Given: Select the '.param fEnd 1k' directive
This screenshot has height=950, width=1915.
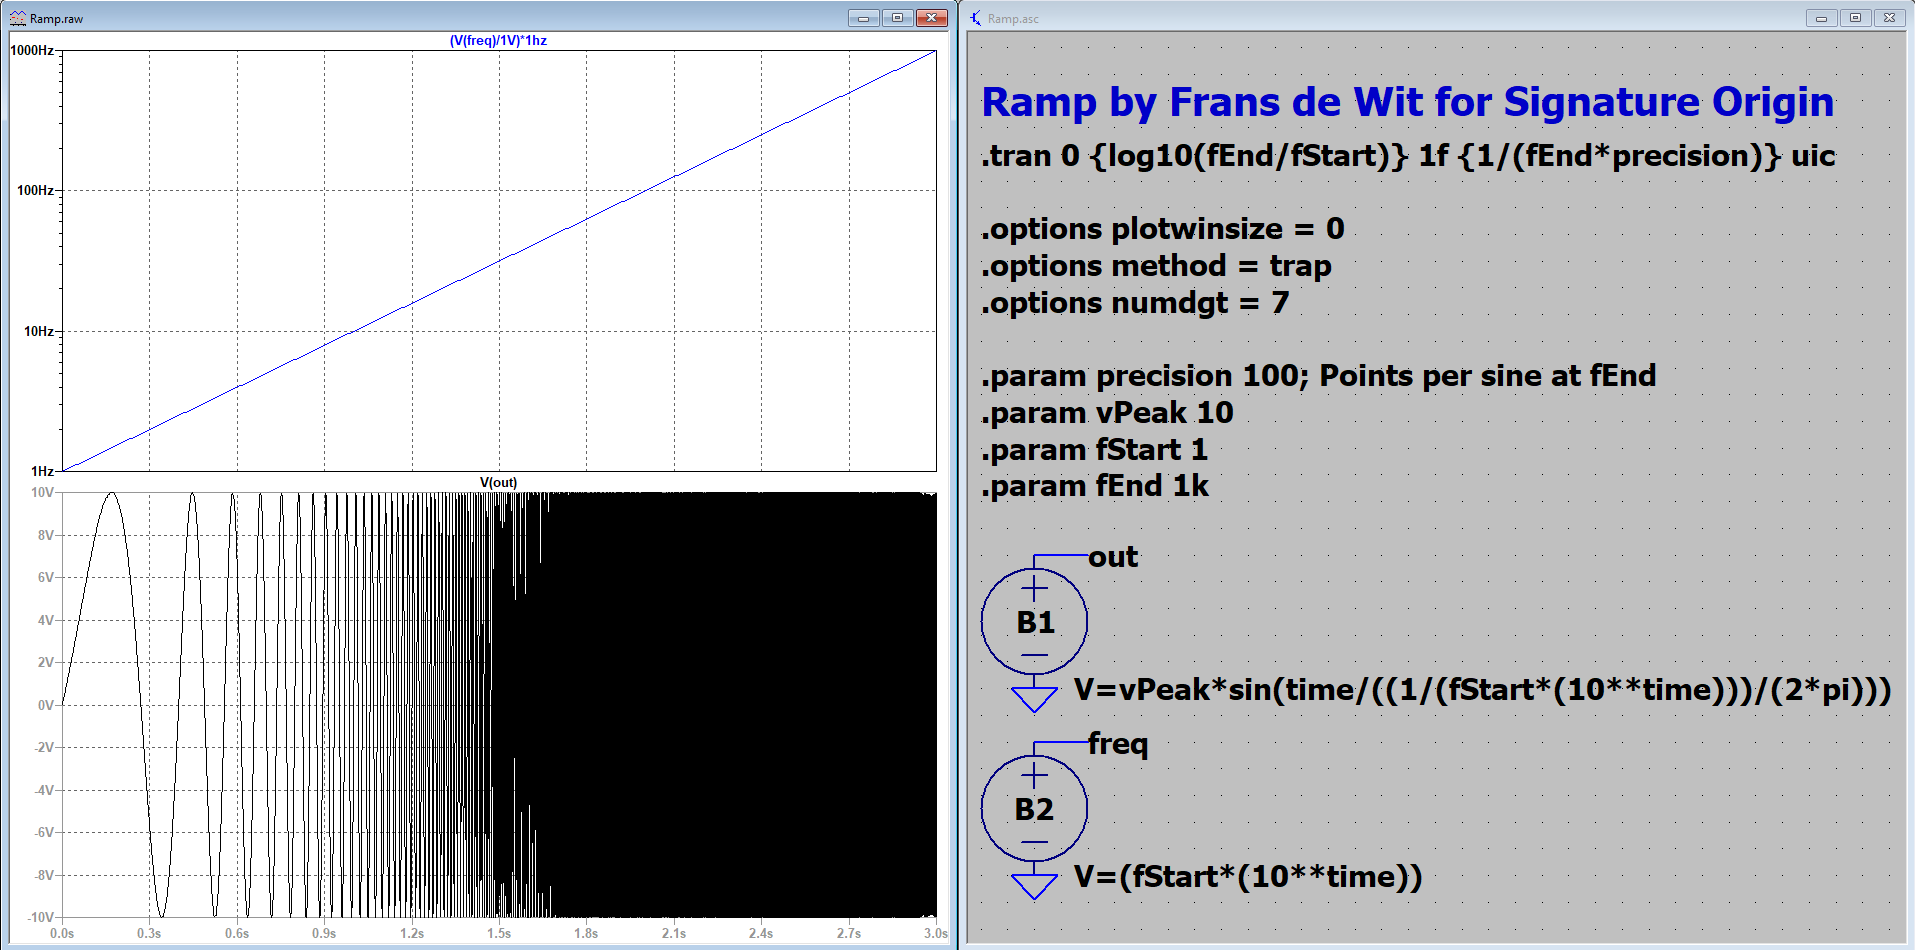Looking at the screenshot, I should point(1095,486).
